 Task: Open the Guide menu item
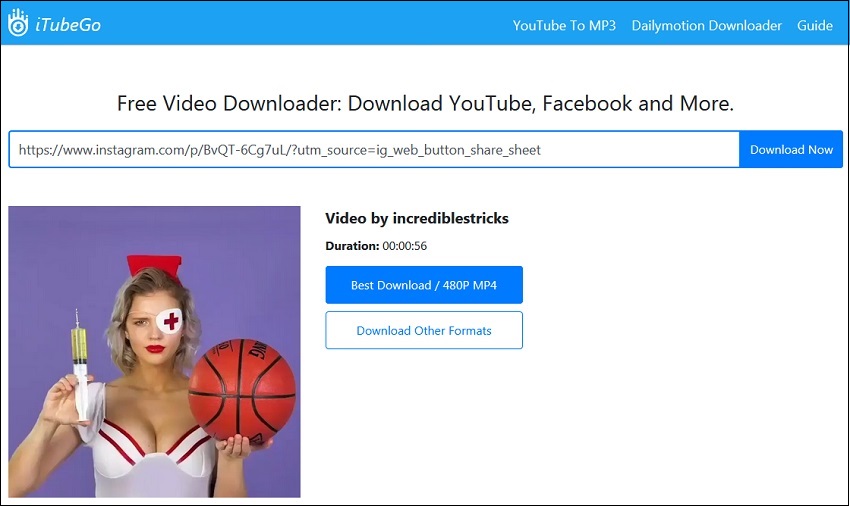(x=814, y=25)
